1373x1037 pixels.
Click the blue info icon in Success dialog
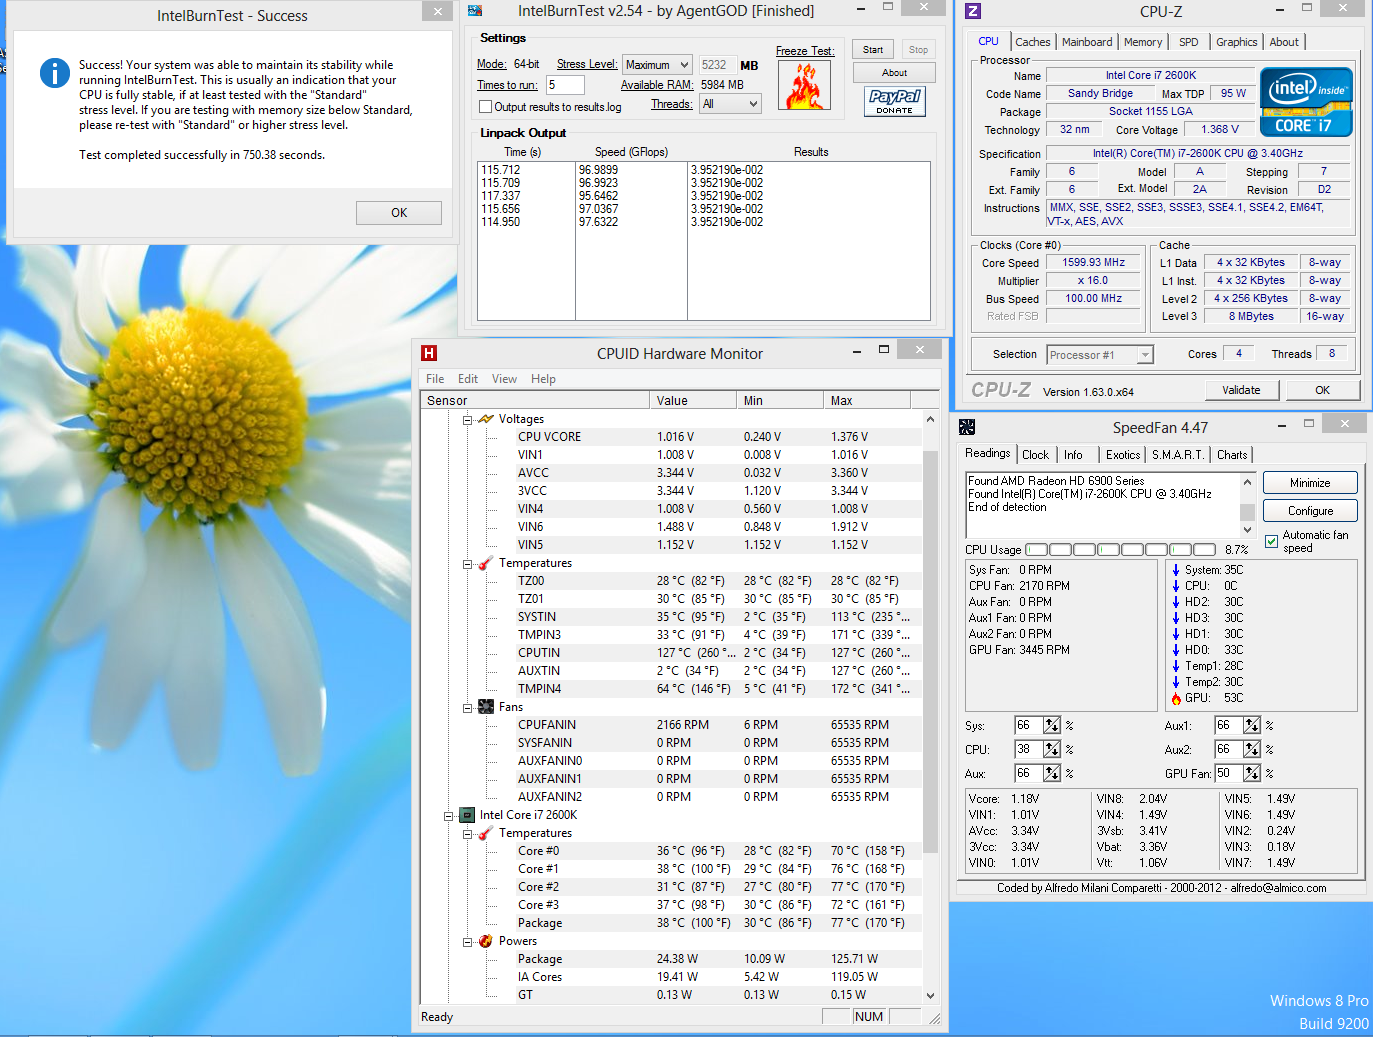54,73
